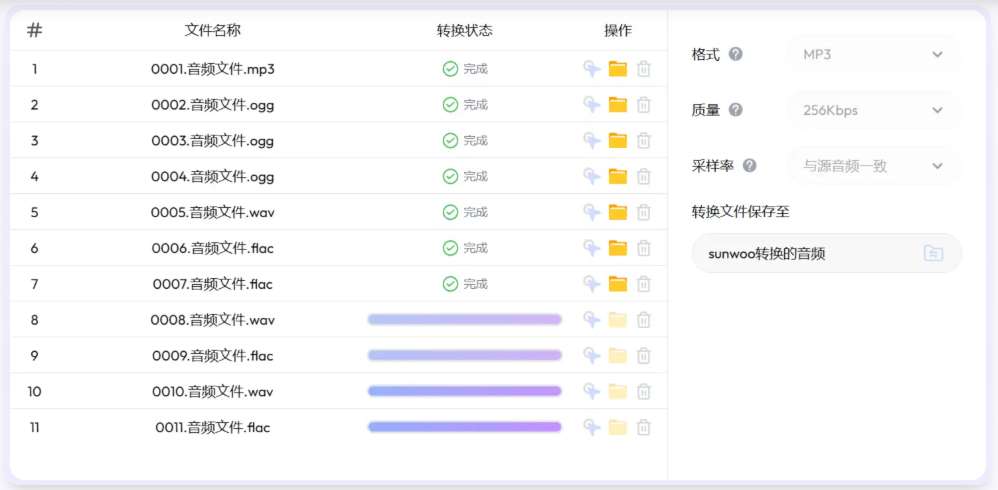
Task: Show help tooltip beside 质量
Action: [736, 110]
